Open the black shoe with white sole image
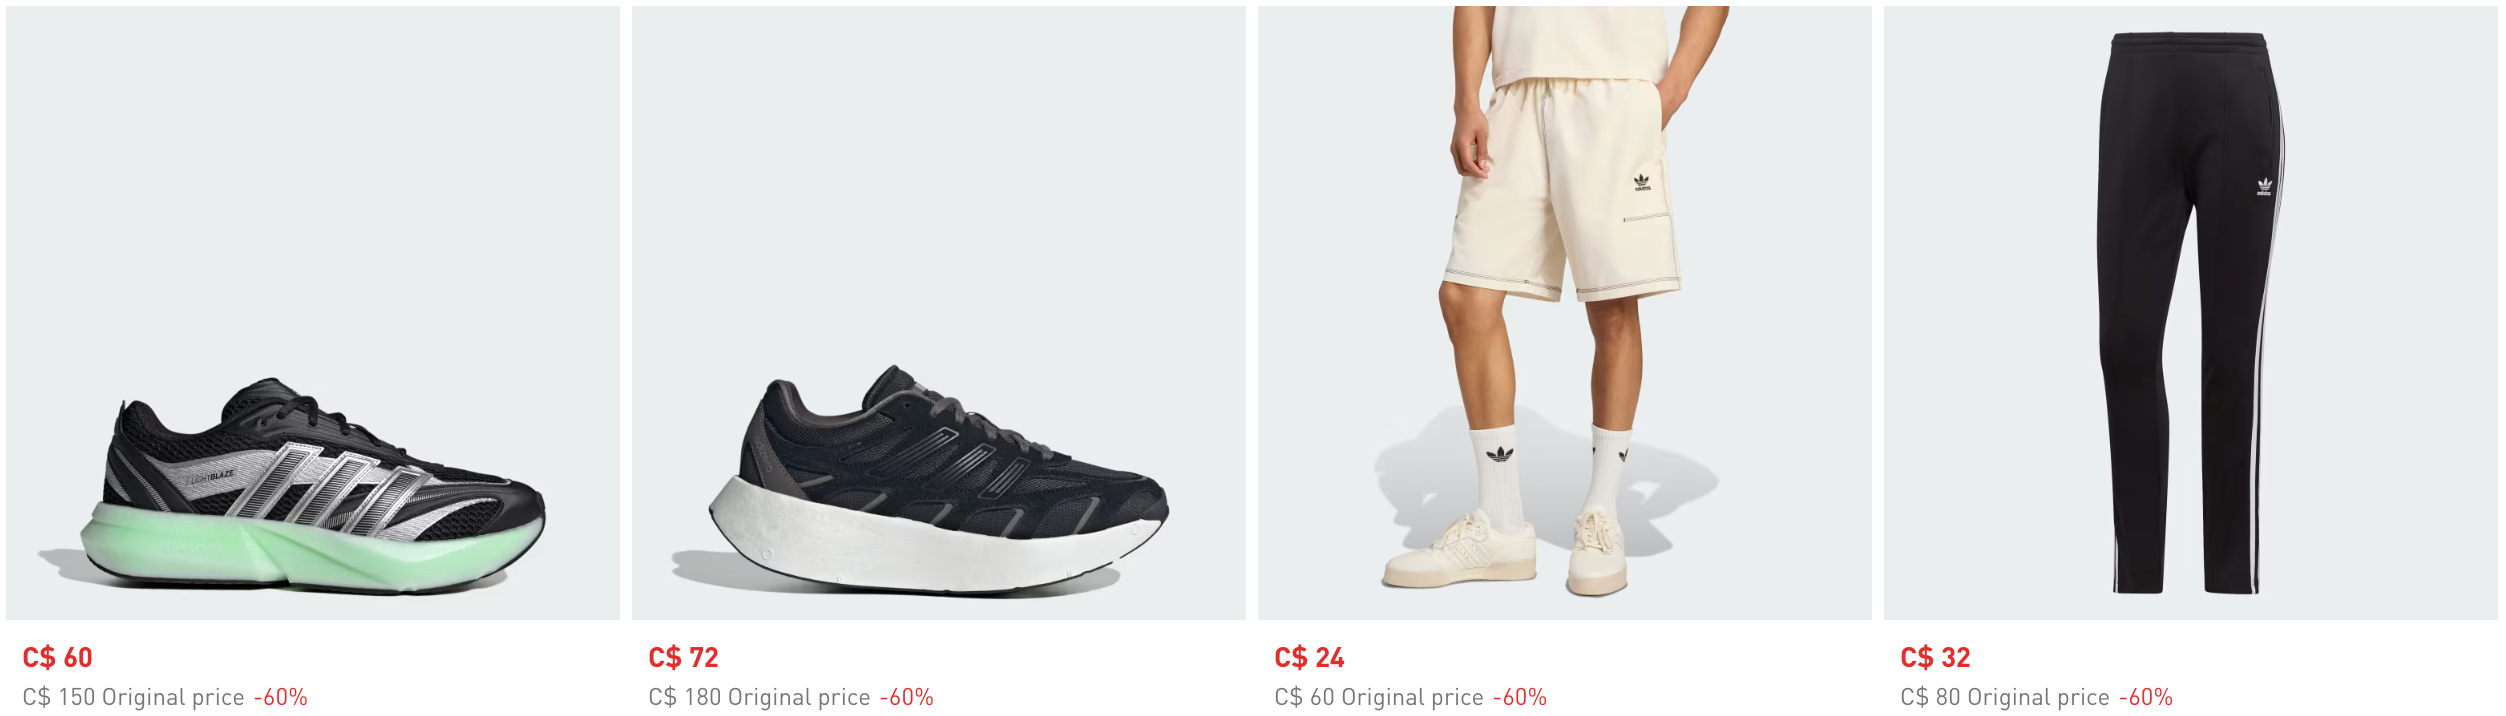Viewport: 2506px width, 716px height. pyautogui.click(x=938, y=313)
